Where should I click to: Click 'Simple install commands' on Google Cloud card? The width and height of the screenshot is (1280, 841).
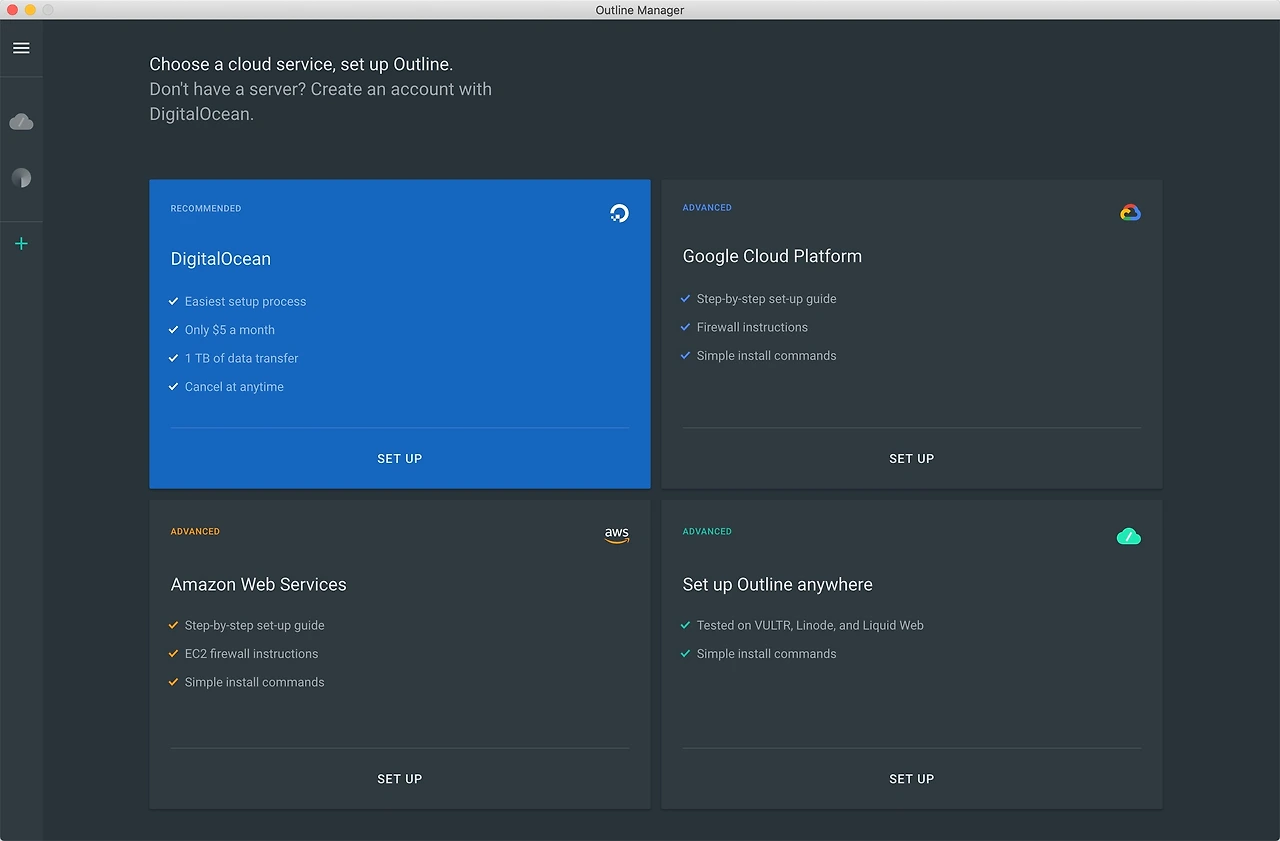(x=767, y=356)
